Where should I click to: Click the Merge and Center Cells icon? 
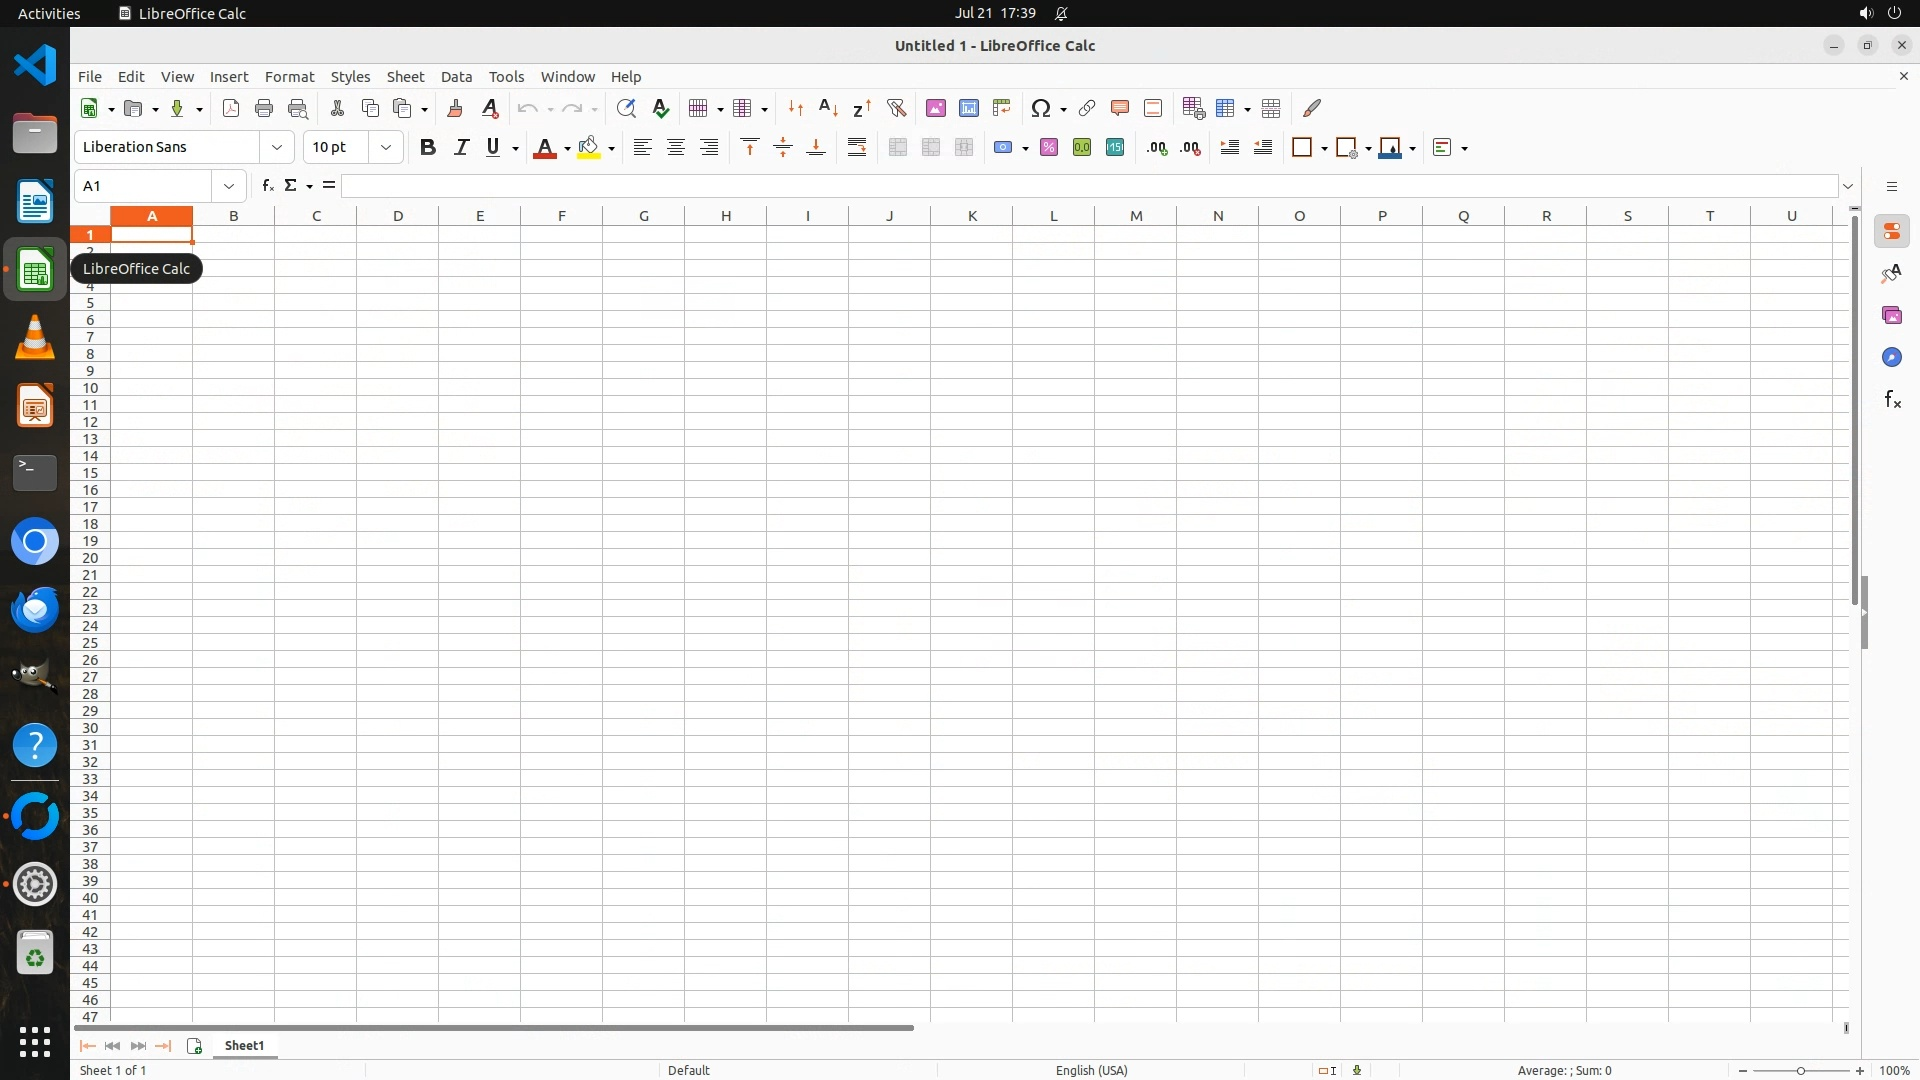[x=897, y=148]
